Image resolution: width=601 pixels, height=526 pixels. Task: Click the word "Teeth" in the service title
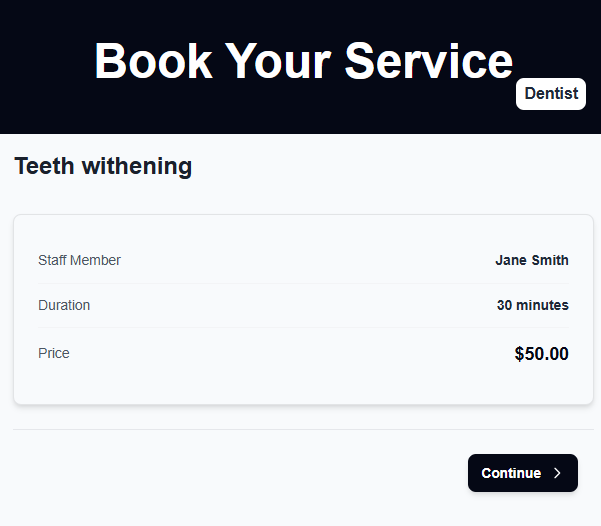(44, 166)
